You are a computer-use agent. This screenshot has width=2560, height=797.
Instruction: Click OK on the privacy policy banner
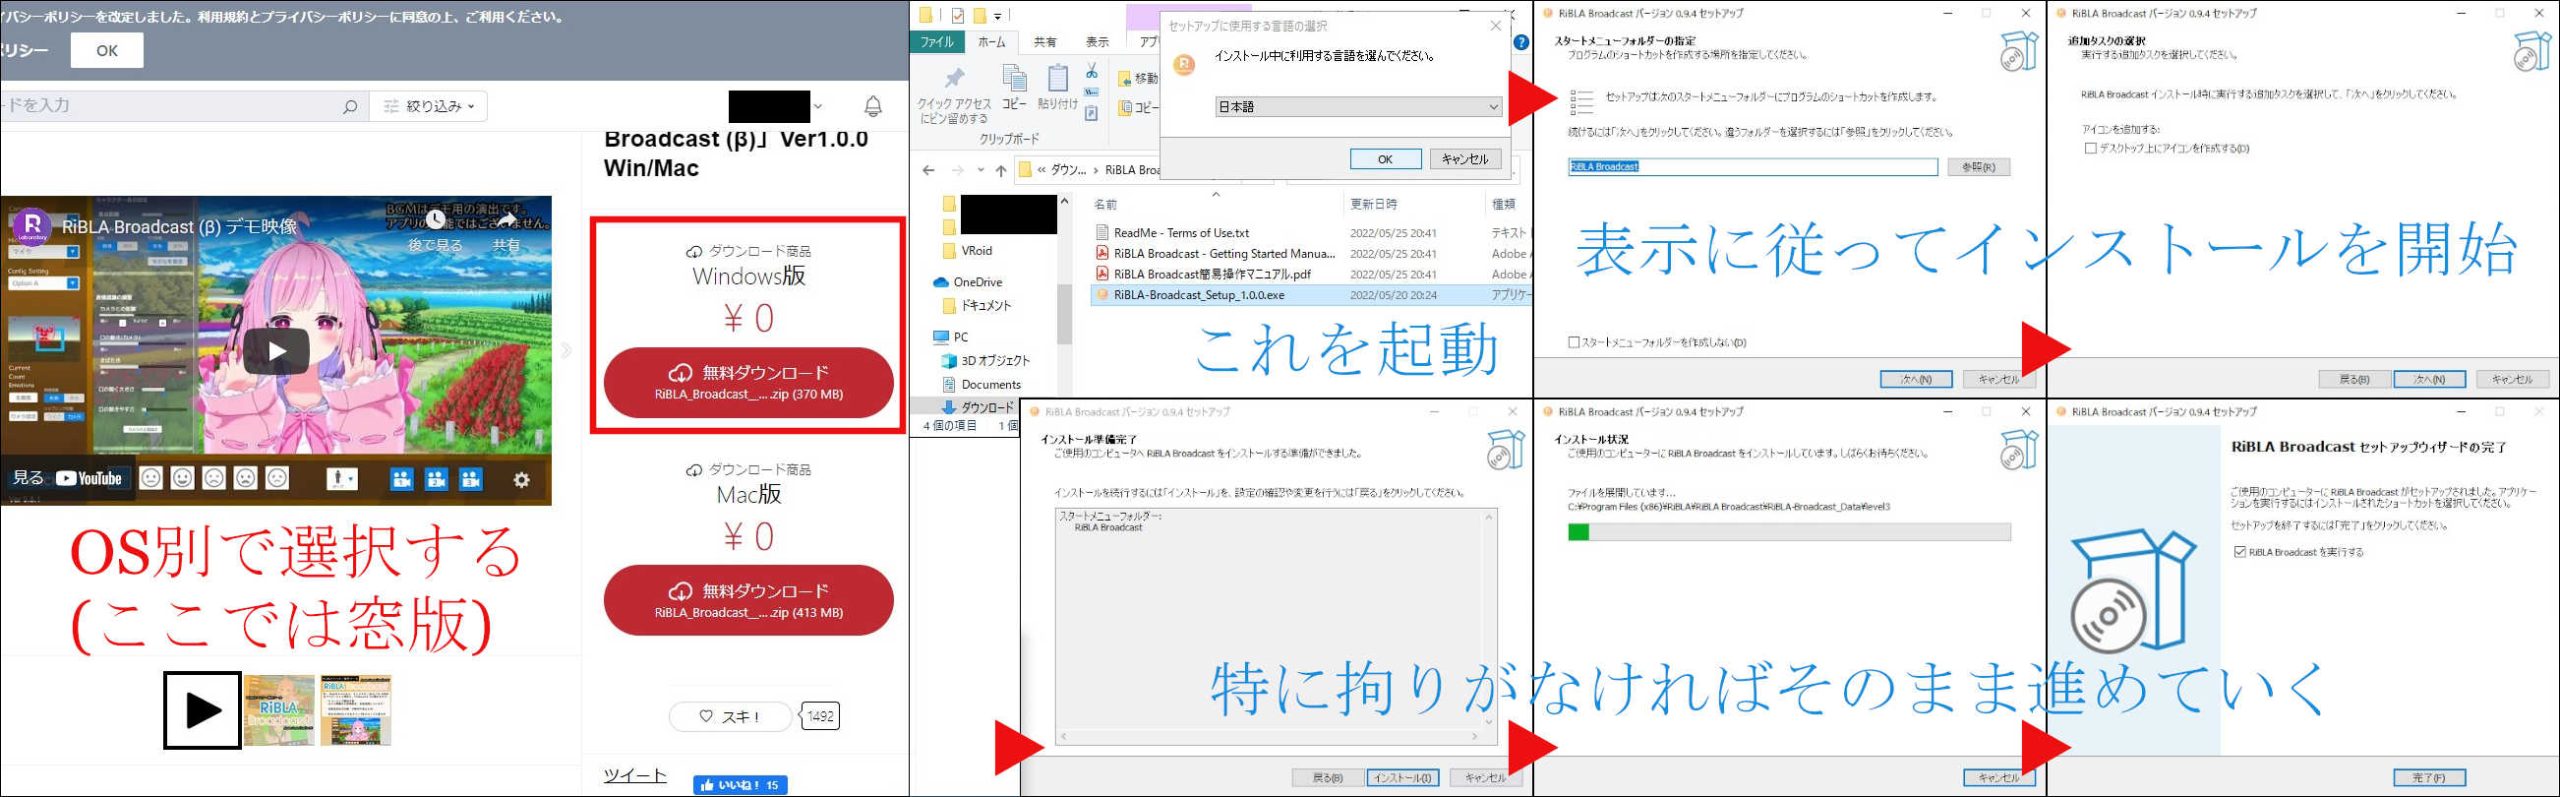point(107,50)
